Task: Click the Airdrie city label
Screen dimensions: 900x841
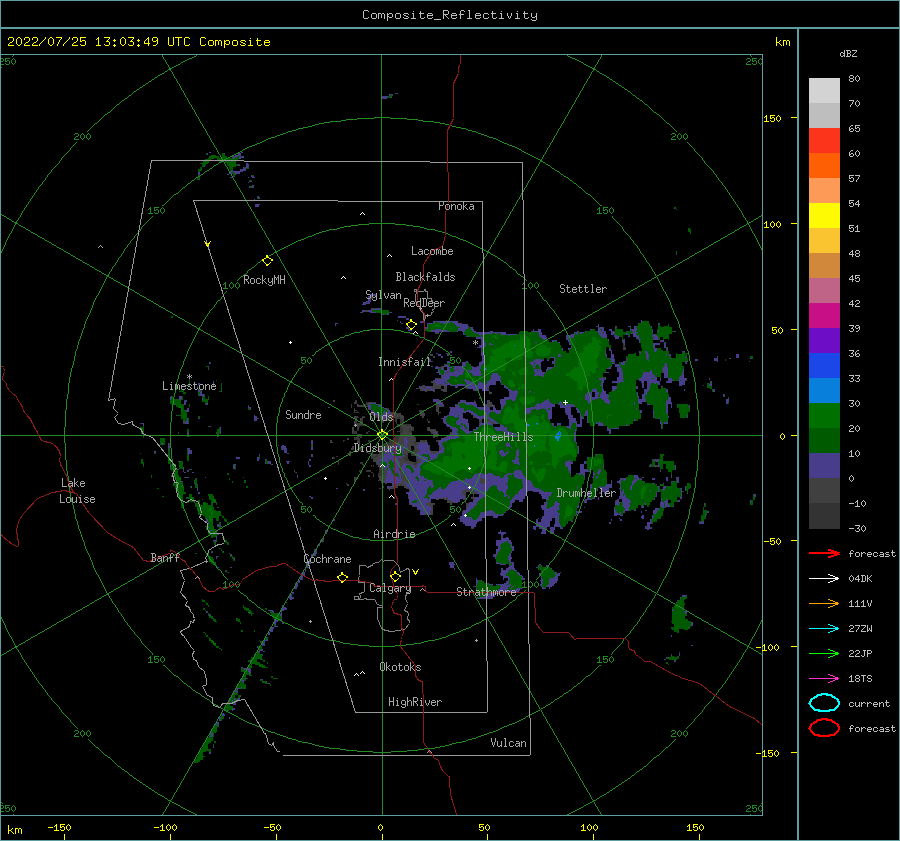Action: click(x=394, y=534)
